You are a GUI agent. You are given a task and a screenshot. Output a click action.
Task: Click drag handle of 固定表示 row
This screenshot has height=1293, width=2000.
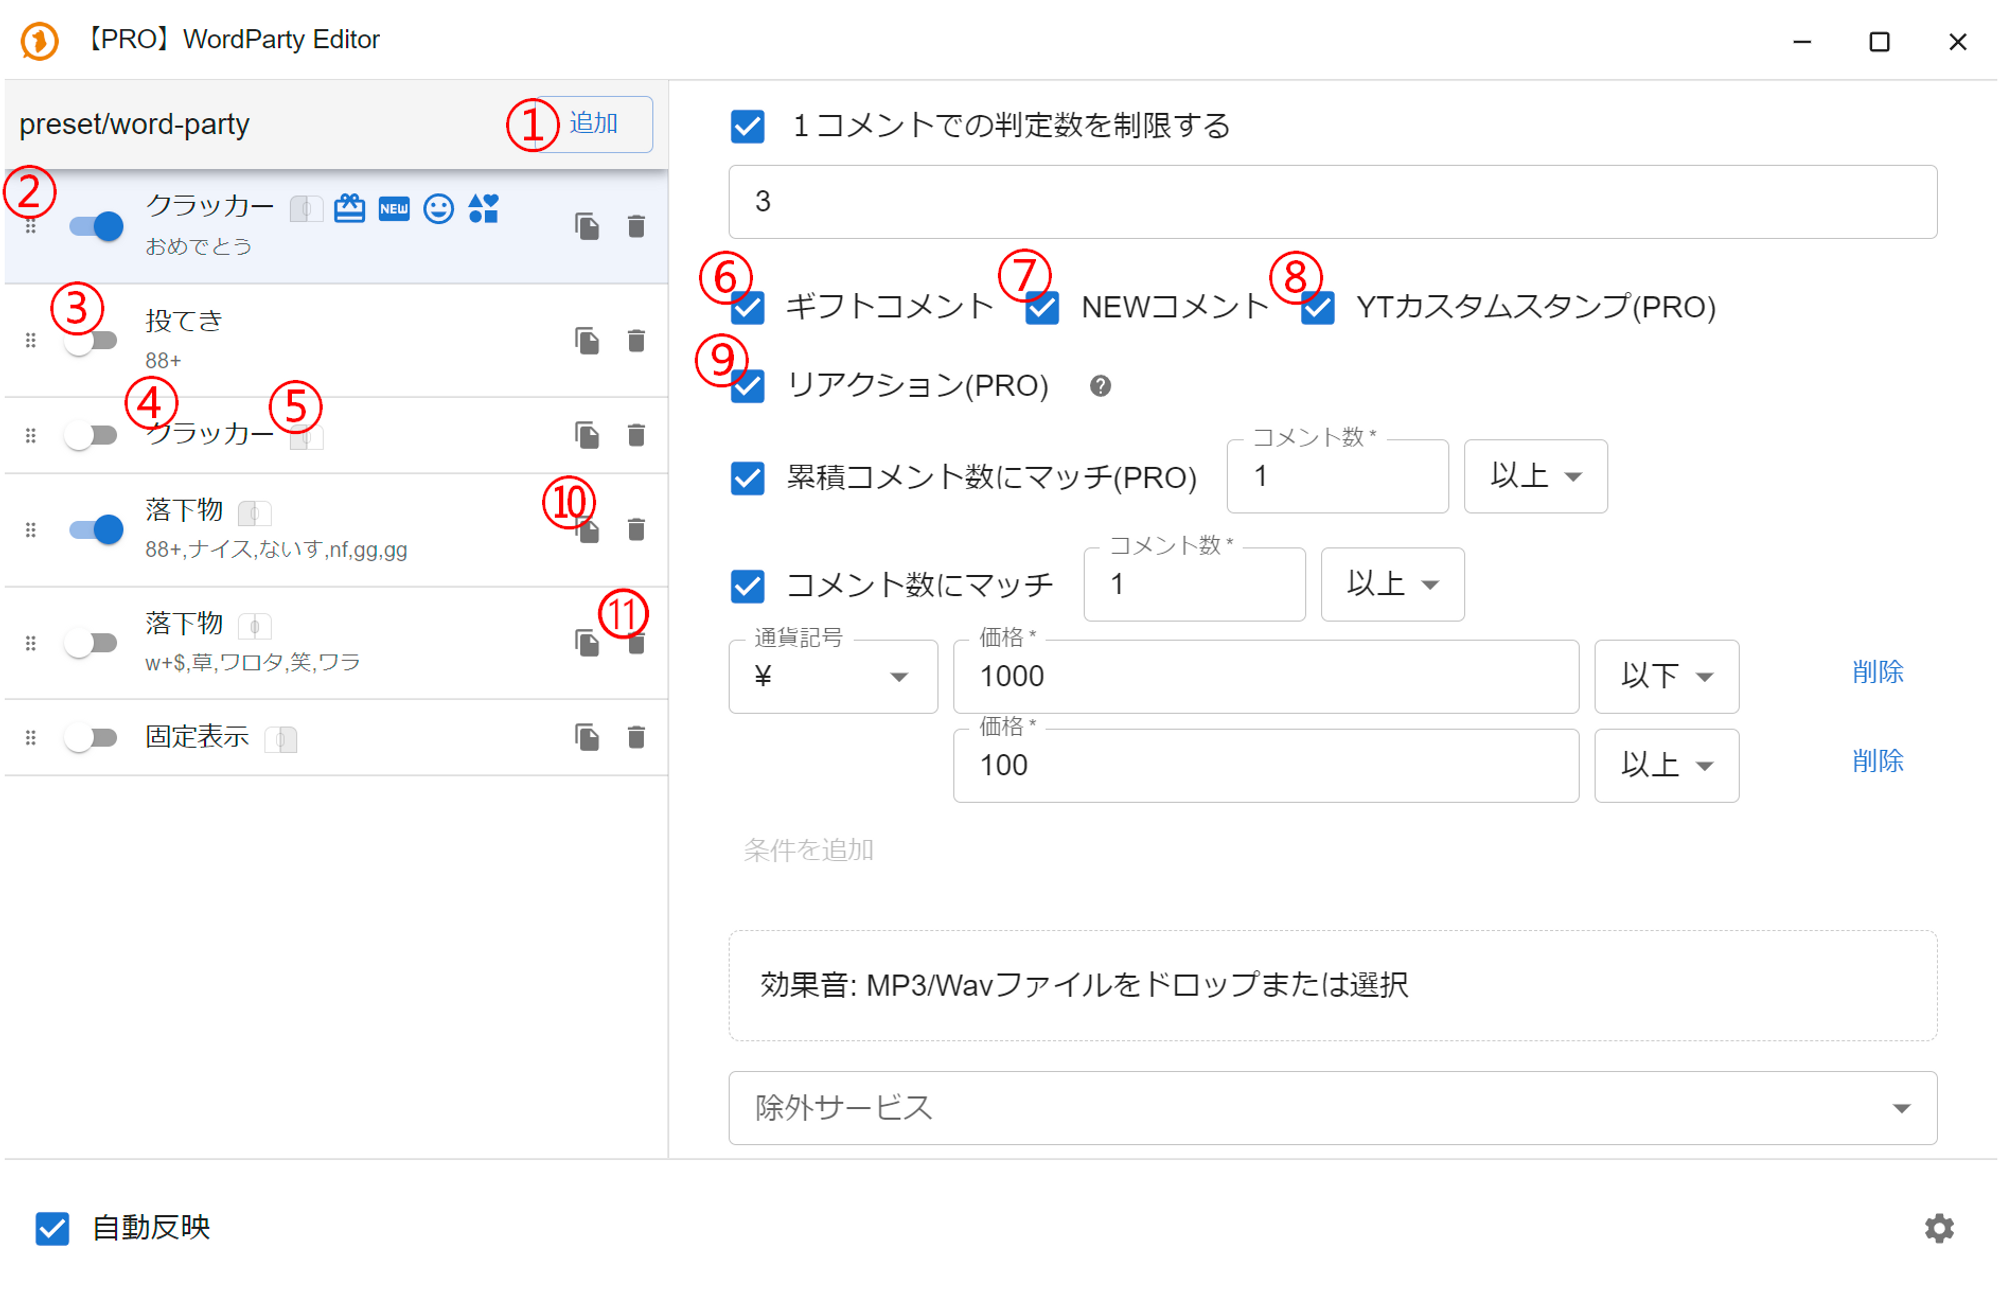coord(31,738)
